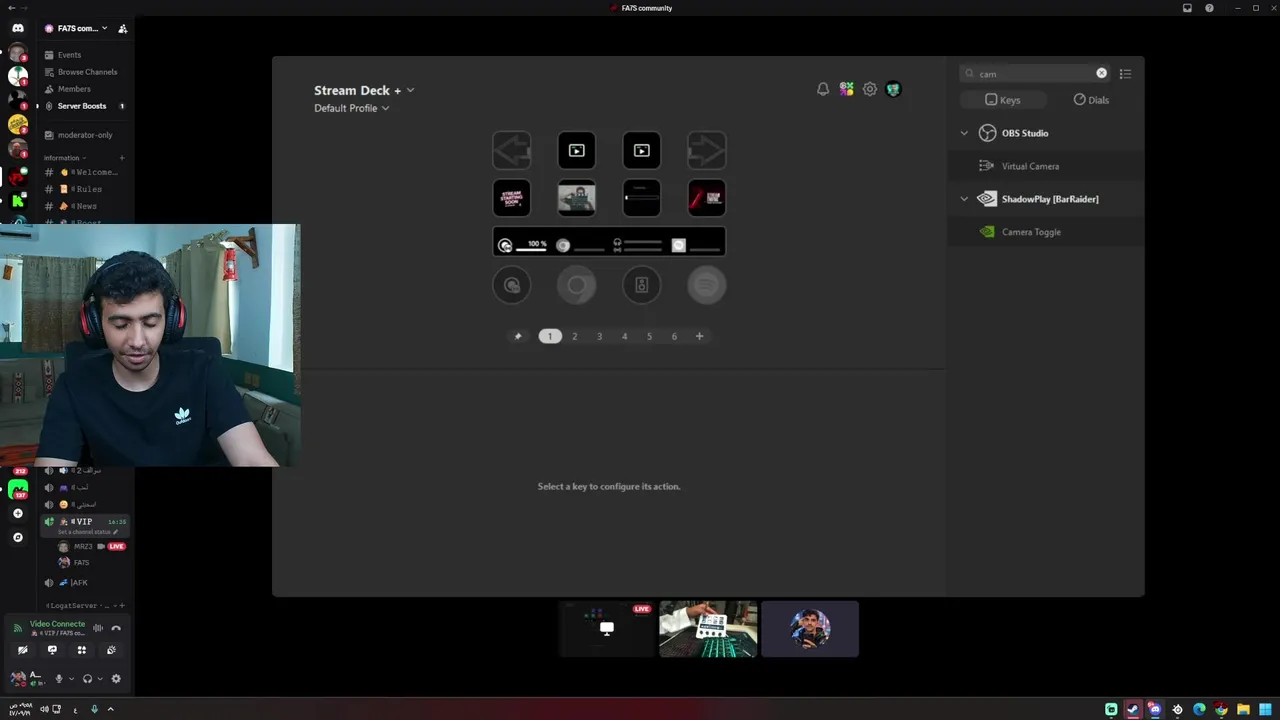Pin the current Stream Deck page
This screenshot has width=1280, height=720.
518,336
